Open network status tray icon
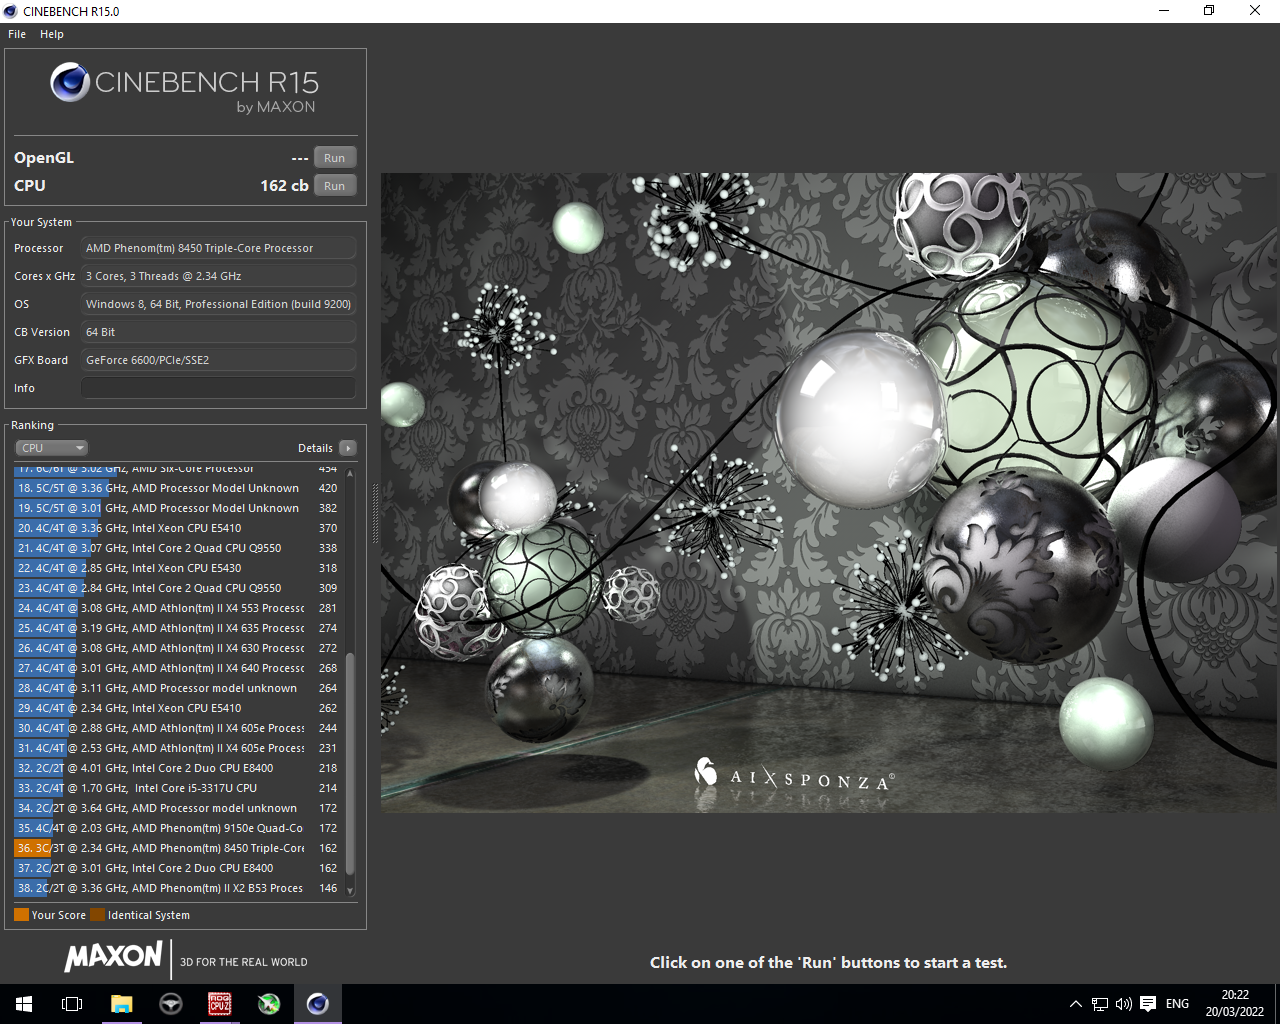Screen dimensions: 1280x1024 click(1100, 1004)
